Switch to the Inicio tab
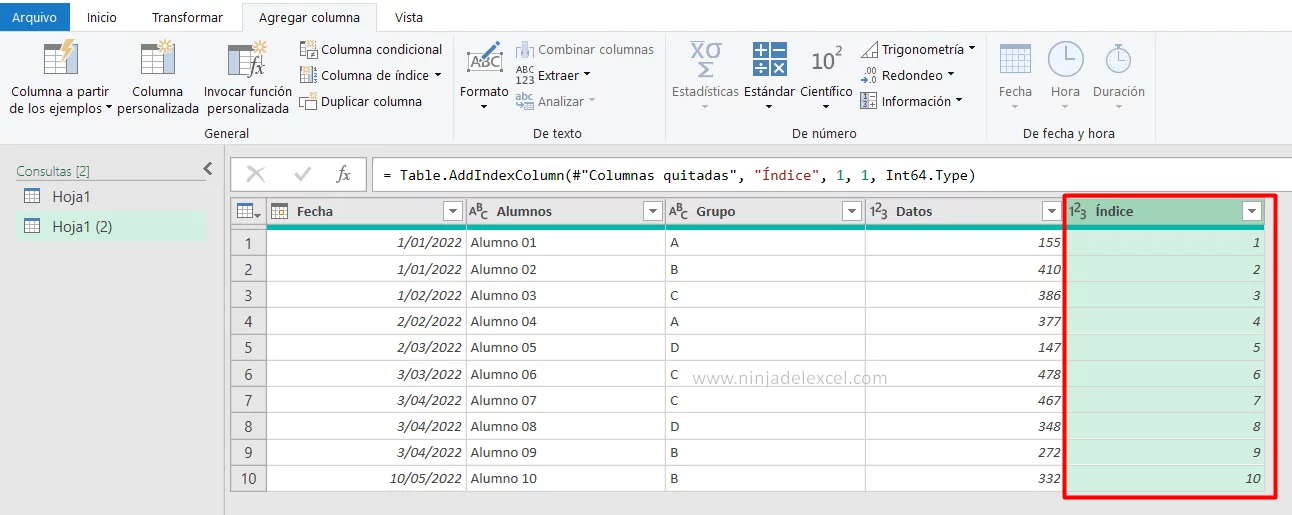1292x515 pixels. coord(102,17)
